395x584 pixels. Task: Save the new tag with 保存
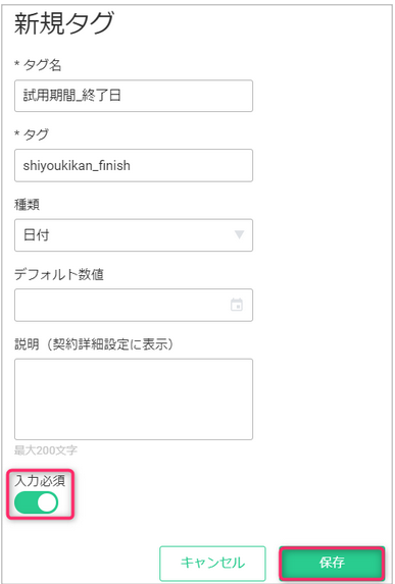(332, 563)
